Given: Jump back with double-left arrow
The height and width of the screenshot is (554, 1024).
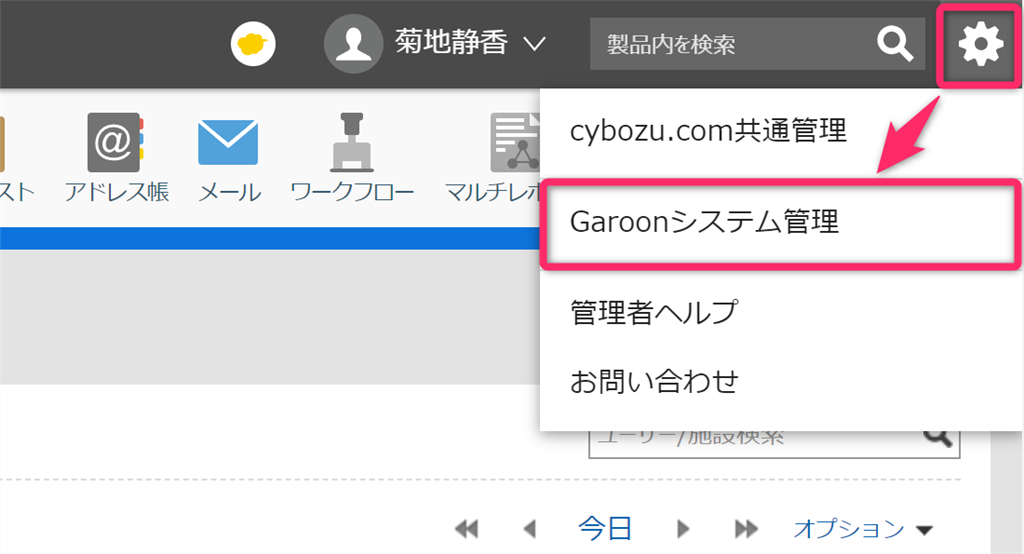Looking at the screenshot, I should tap(467, 529).
